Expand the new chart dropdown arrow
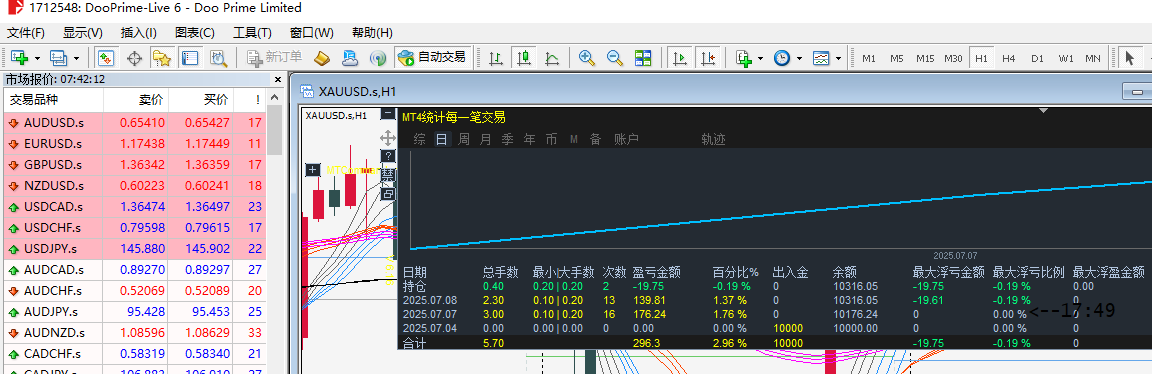 point(37,58)
